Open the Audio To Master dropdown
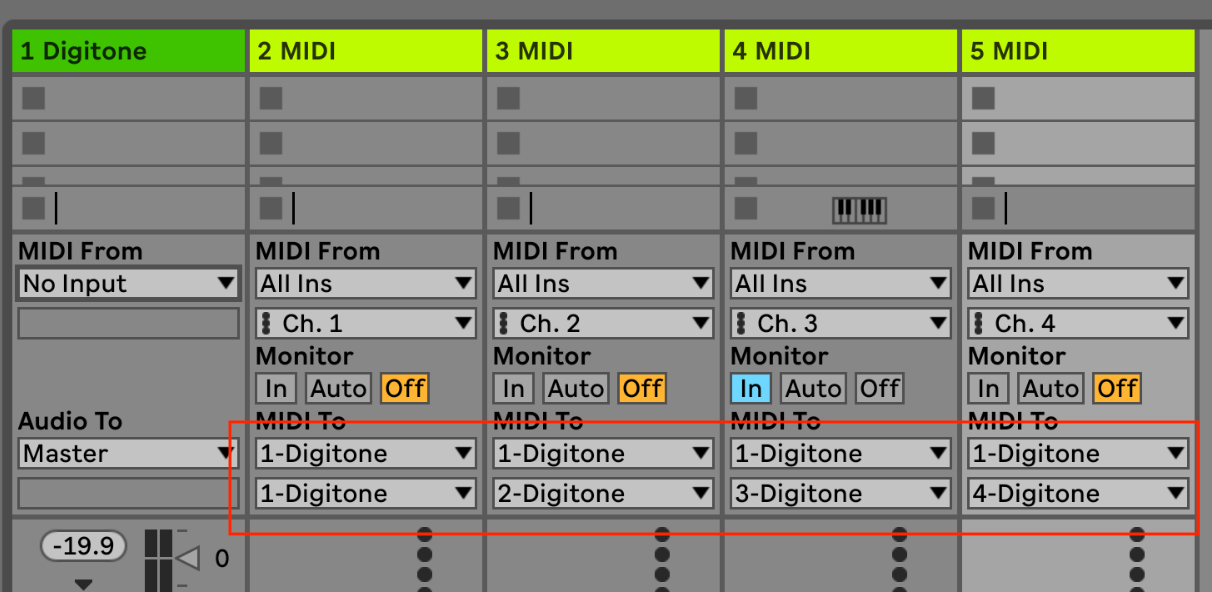1212x592 pixels. (128, 454)
